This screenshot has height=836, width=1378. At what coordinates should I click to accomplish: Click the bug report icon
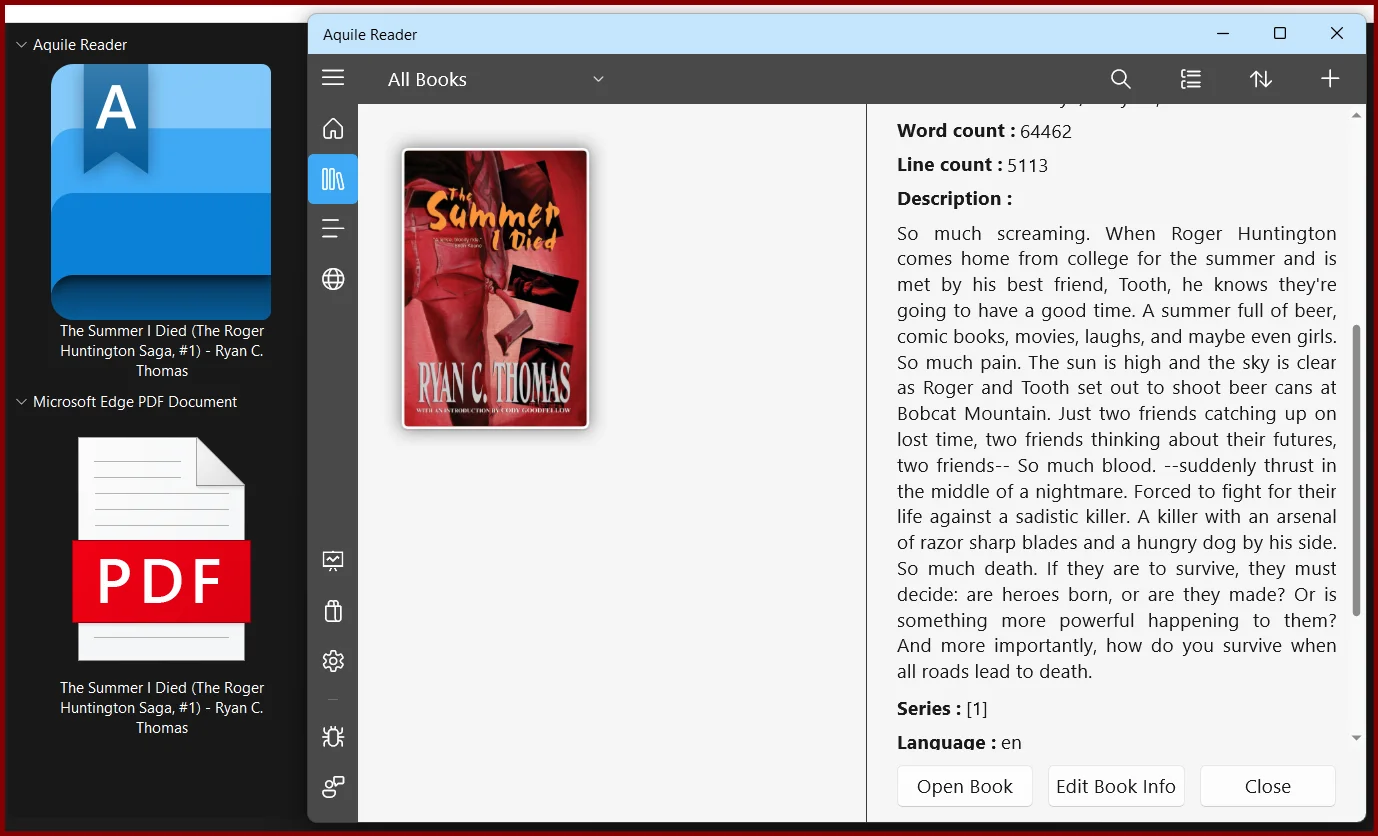coord(333,737)
